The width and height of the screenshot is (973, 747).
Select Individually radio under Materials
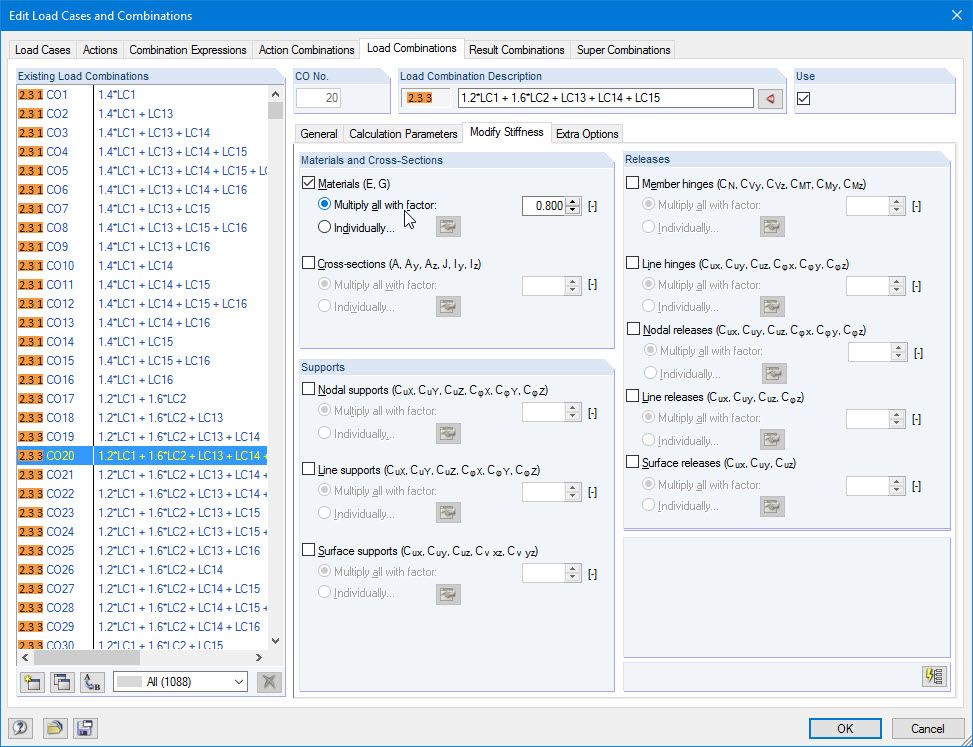(324, 227)
